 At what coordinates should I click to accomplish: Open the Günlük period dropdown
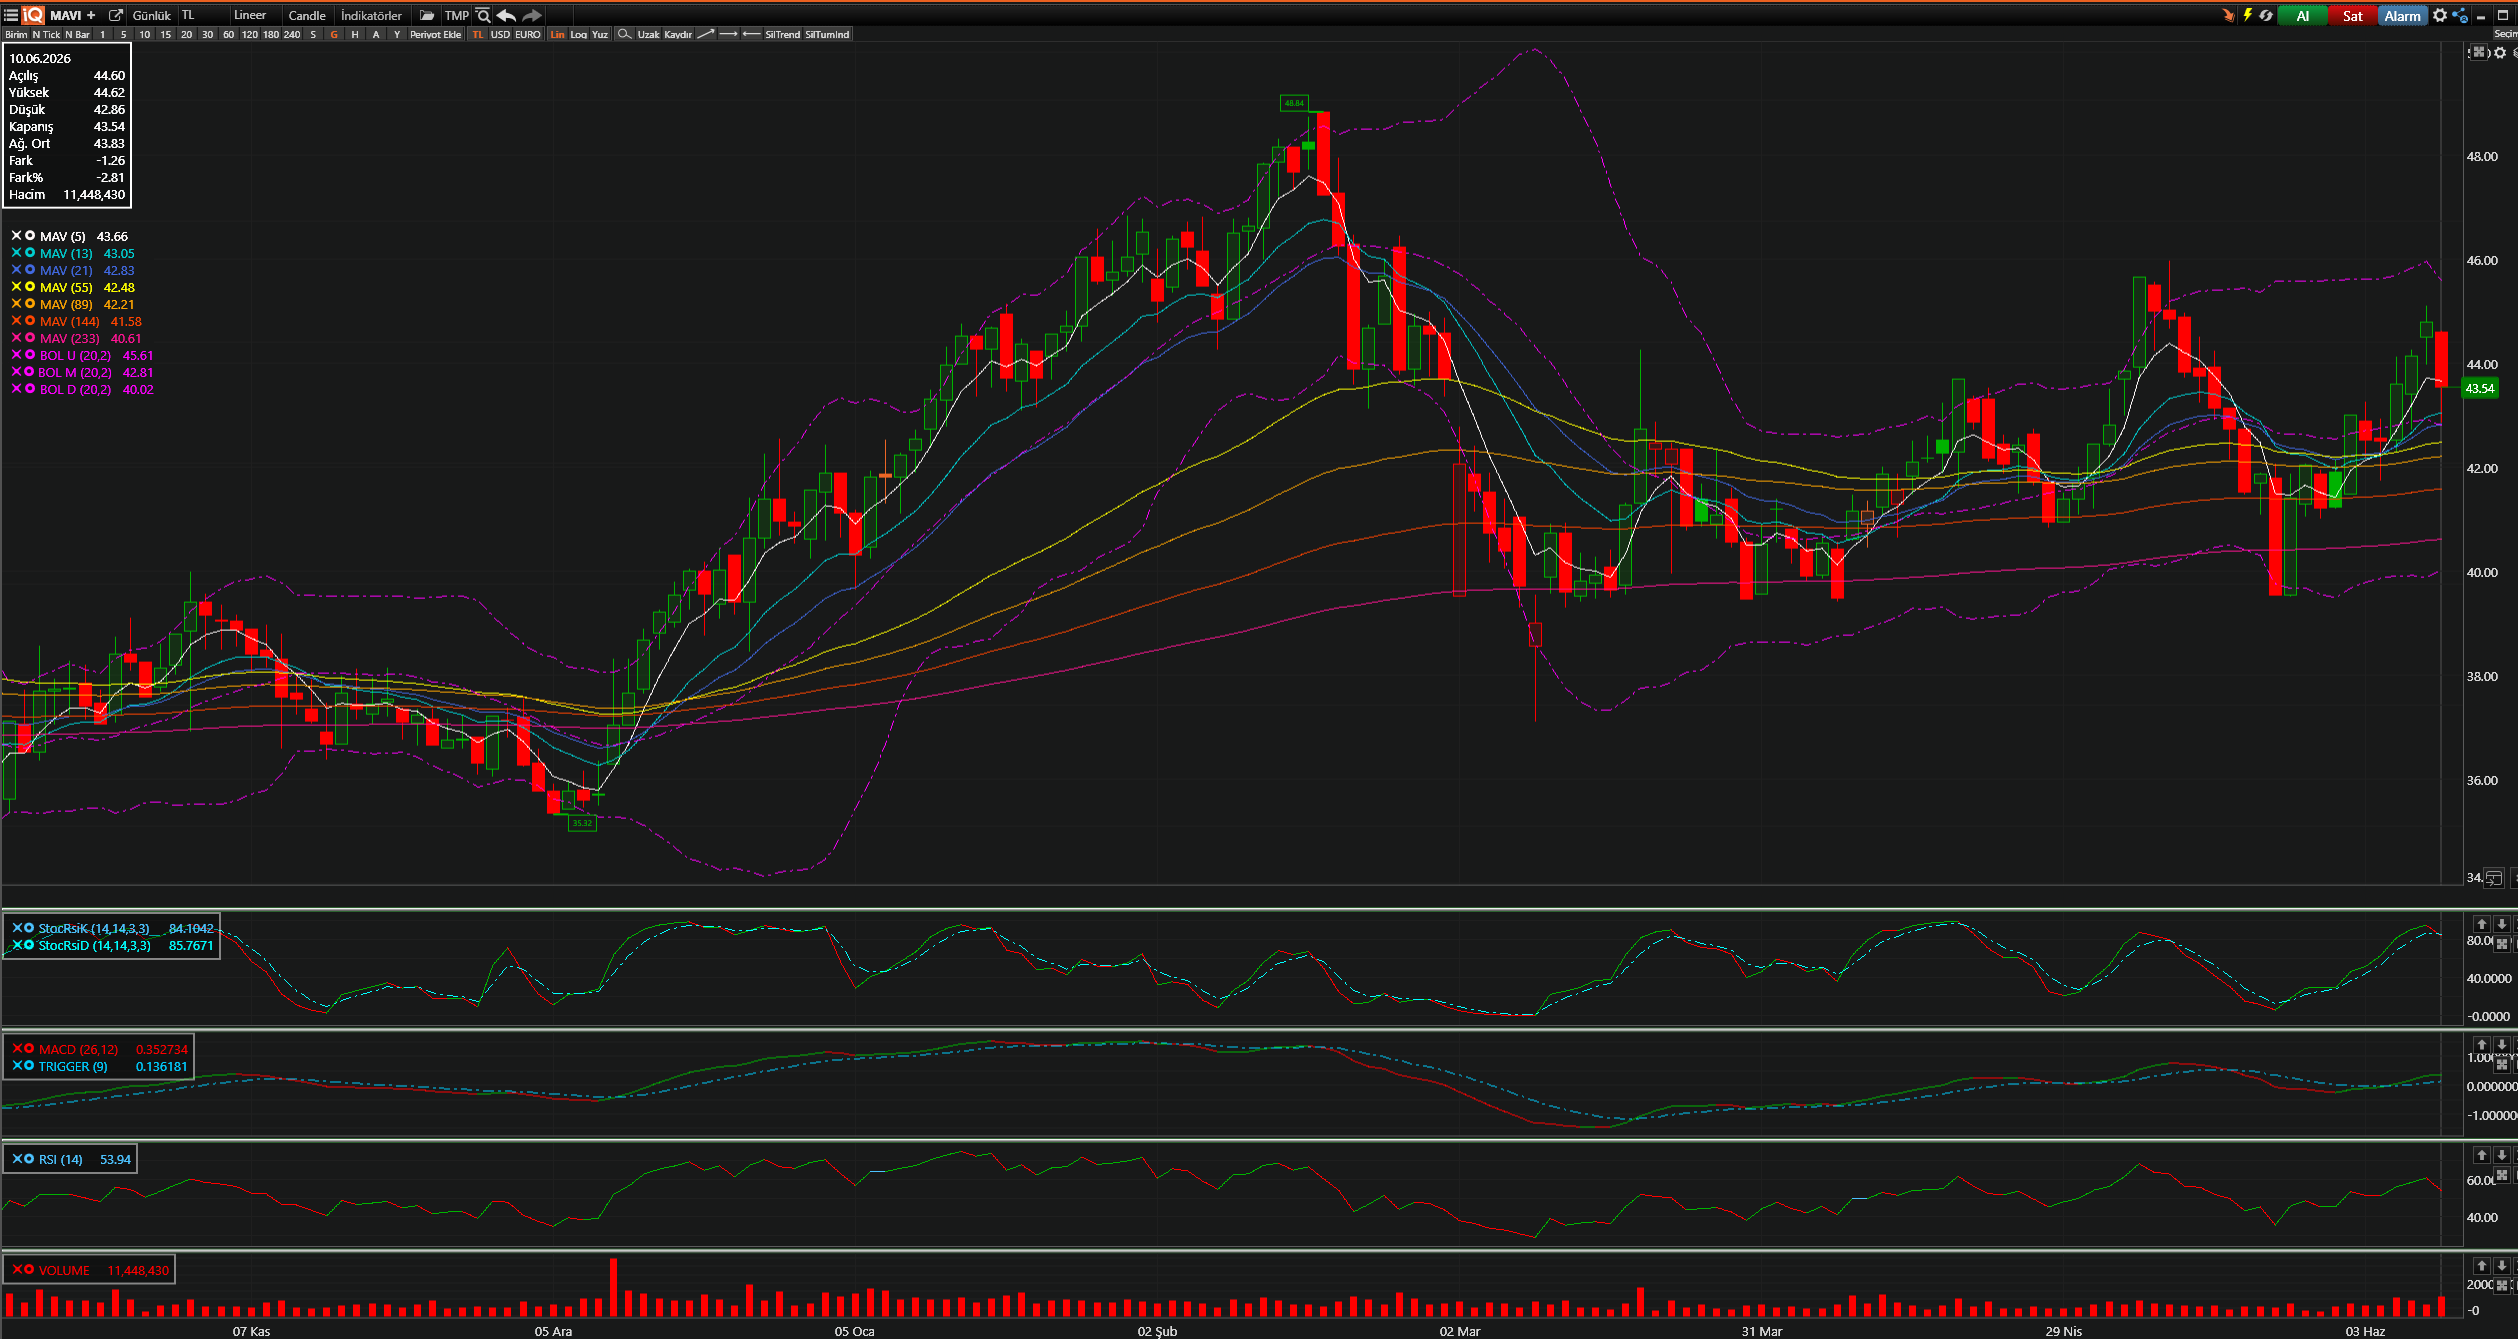click(x=152, y=15)
